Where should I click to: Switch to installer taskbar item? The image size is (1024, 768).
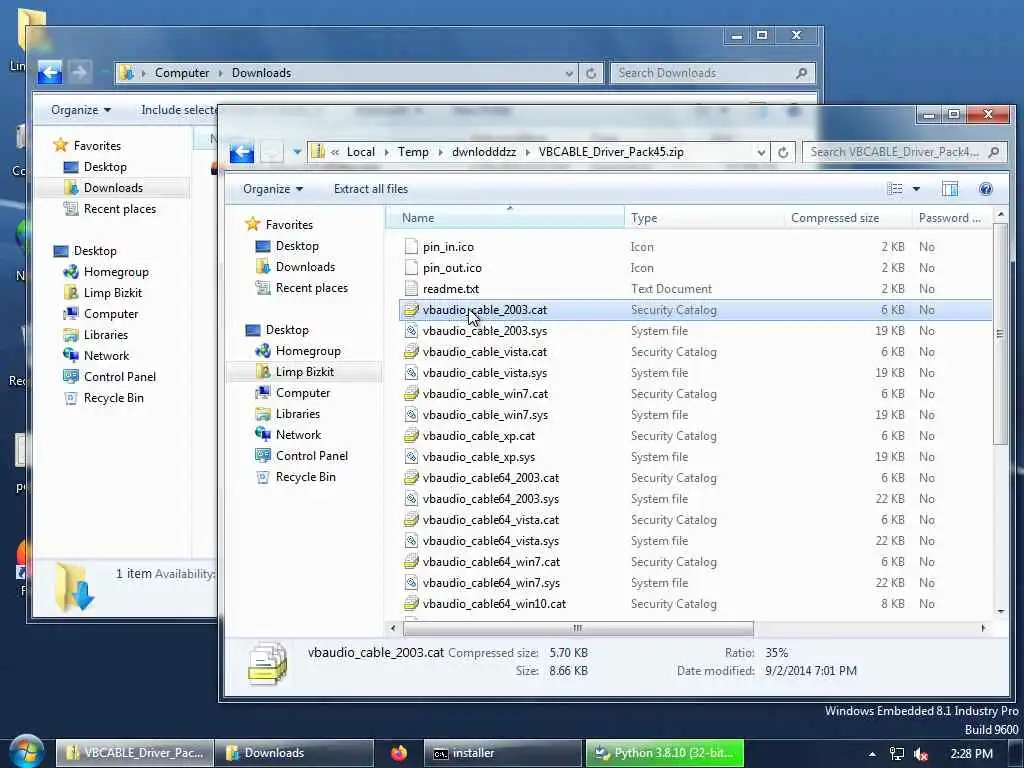(x=502, y=753)
